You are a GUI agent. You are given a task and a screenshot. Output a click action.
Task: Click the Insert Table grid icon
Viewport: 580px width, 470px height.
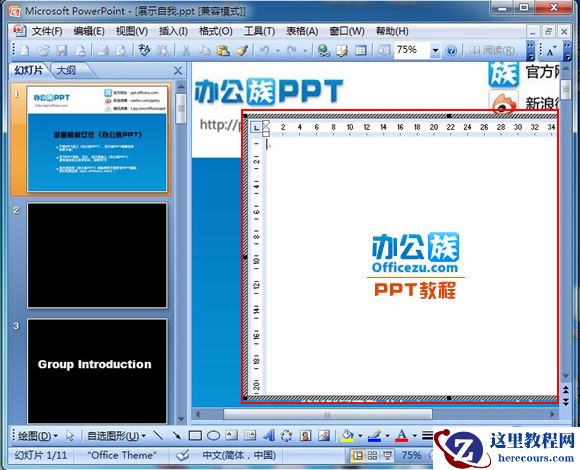pos(360,50)
